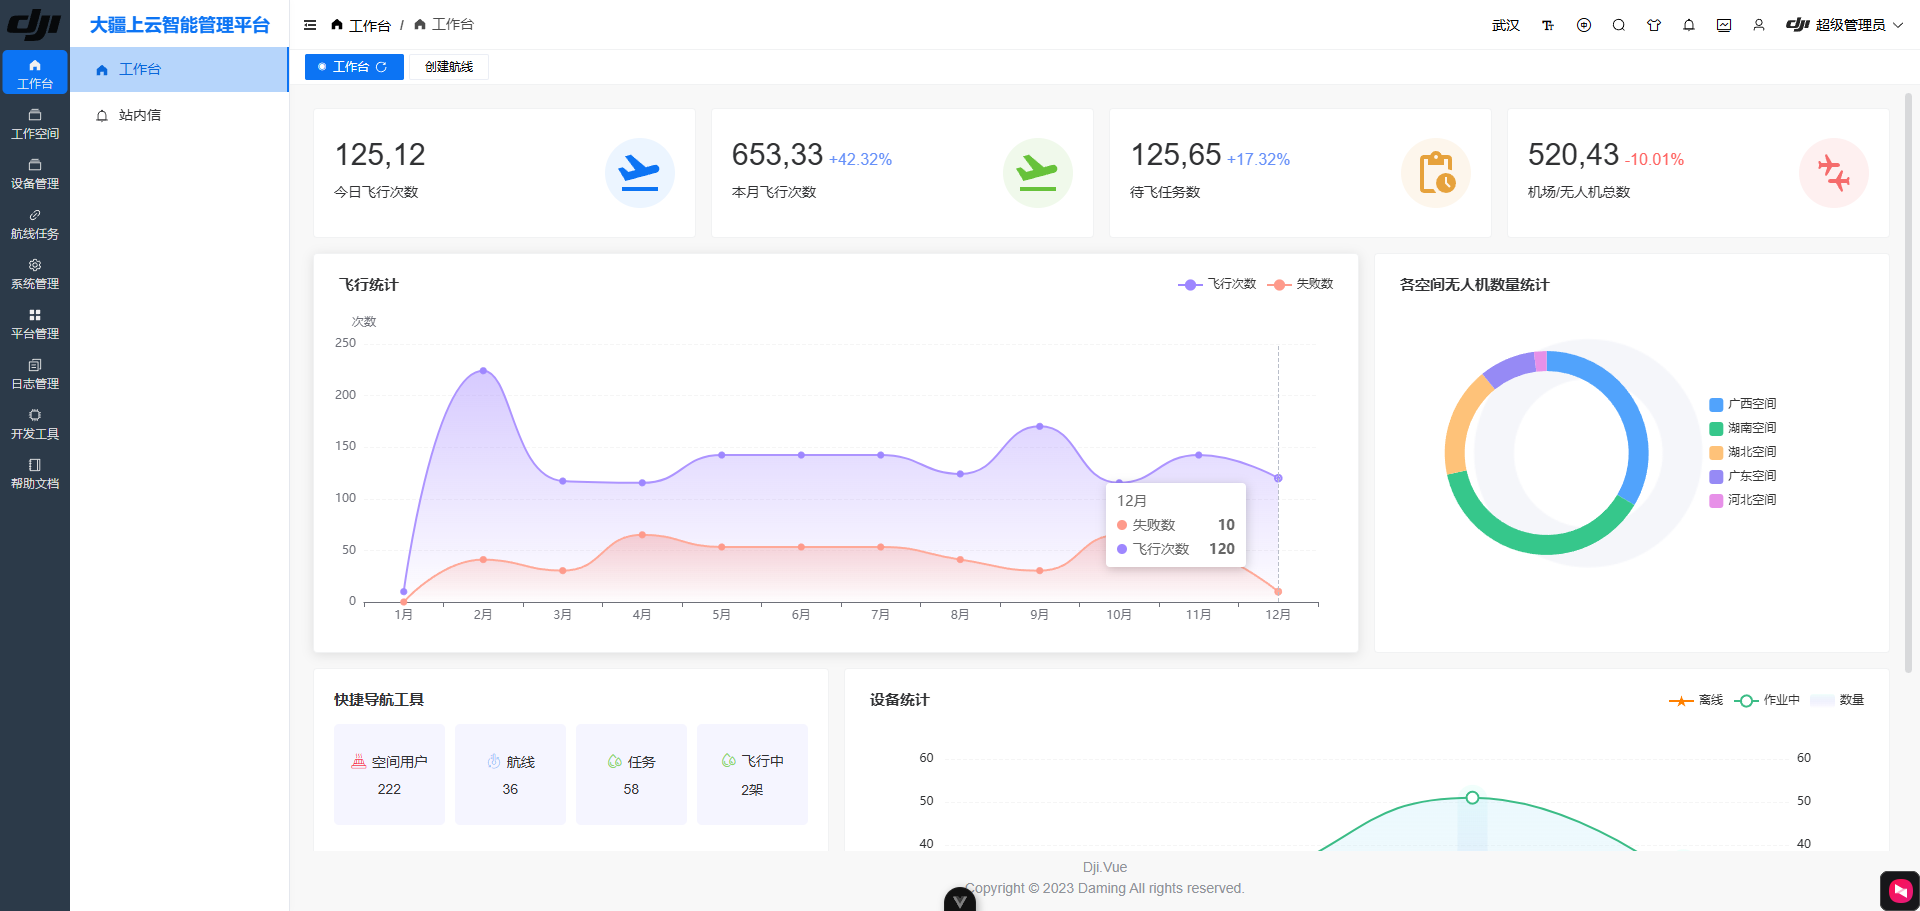Toggle 作业中 series in 设备统计 legend
Screen dimensions: 1920x911
pyautogui.click(x=1767, y=700)
